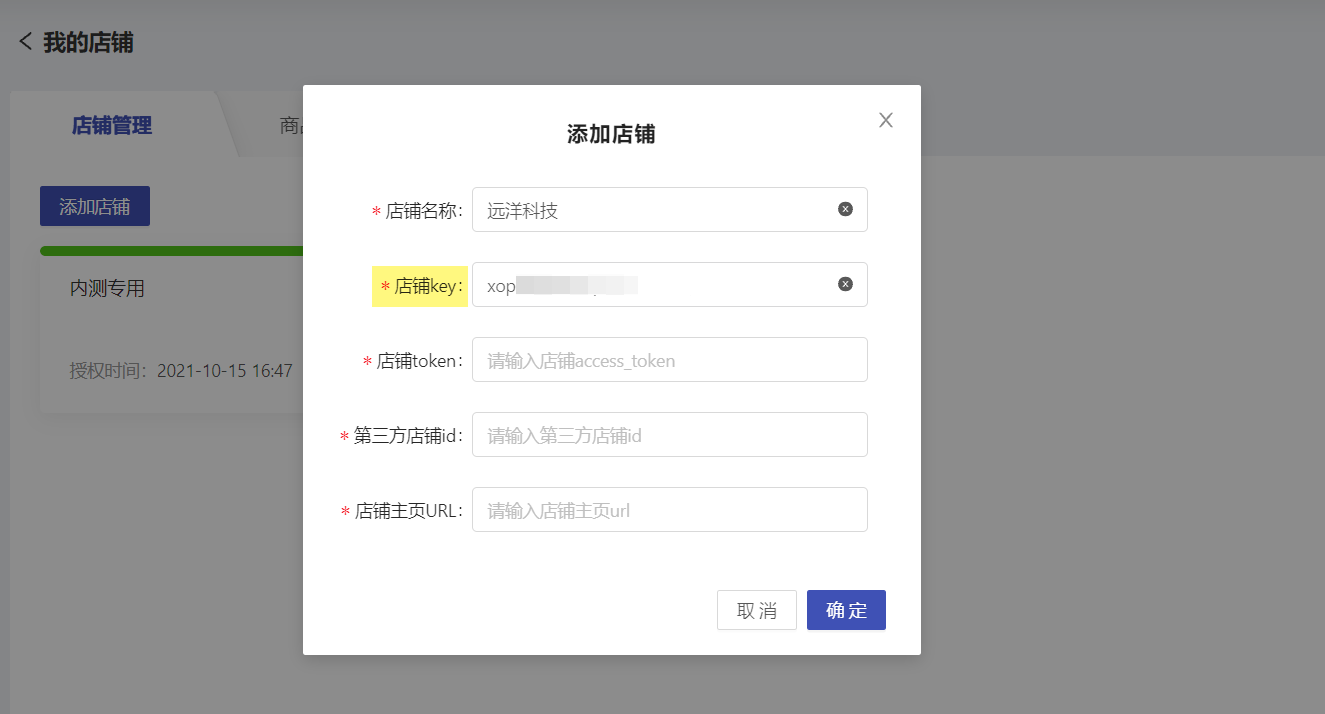
Task: Close the 添加店铺 dialog with X icon
Action: 885,120
